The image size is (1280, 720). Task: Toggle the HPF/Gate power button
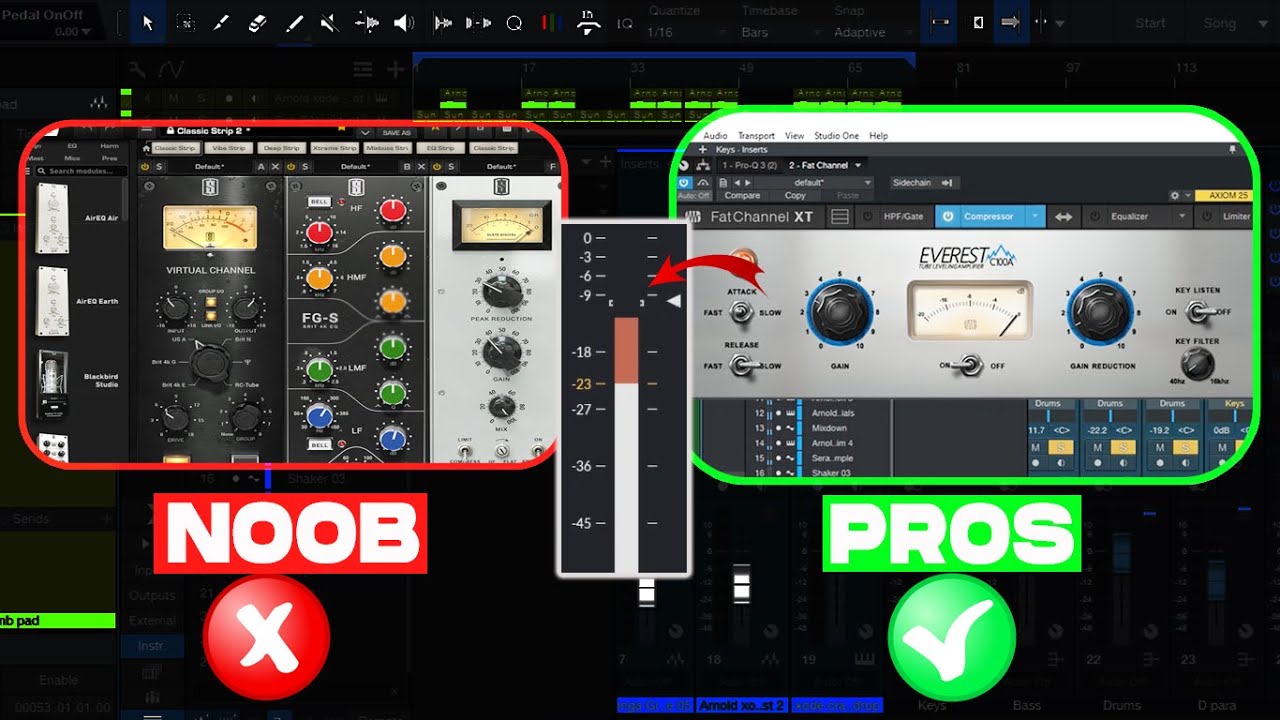866,216
